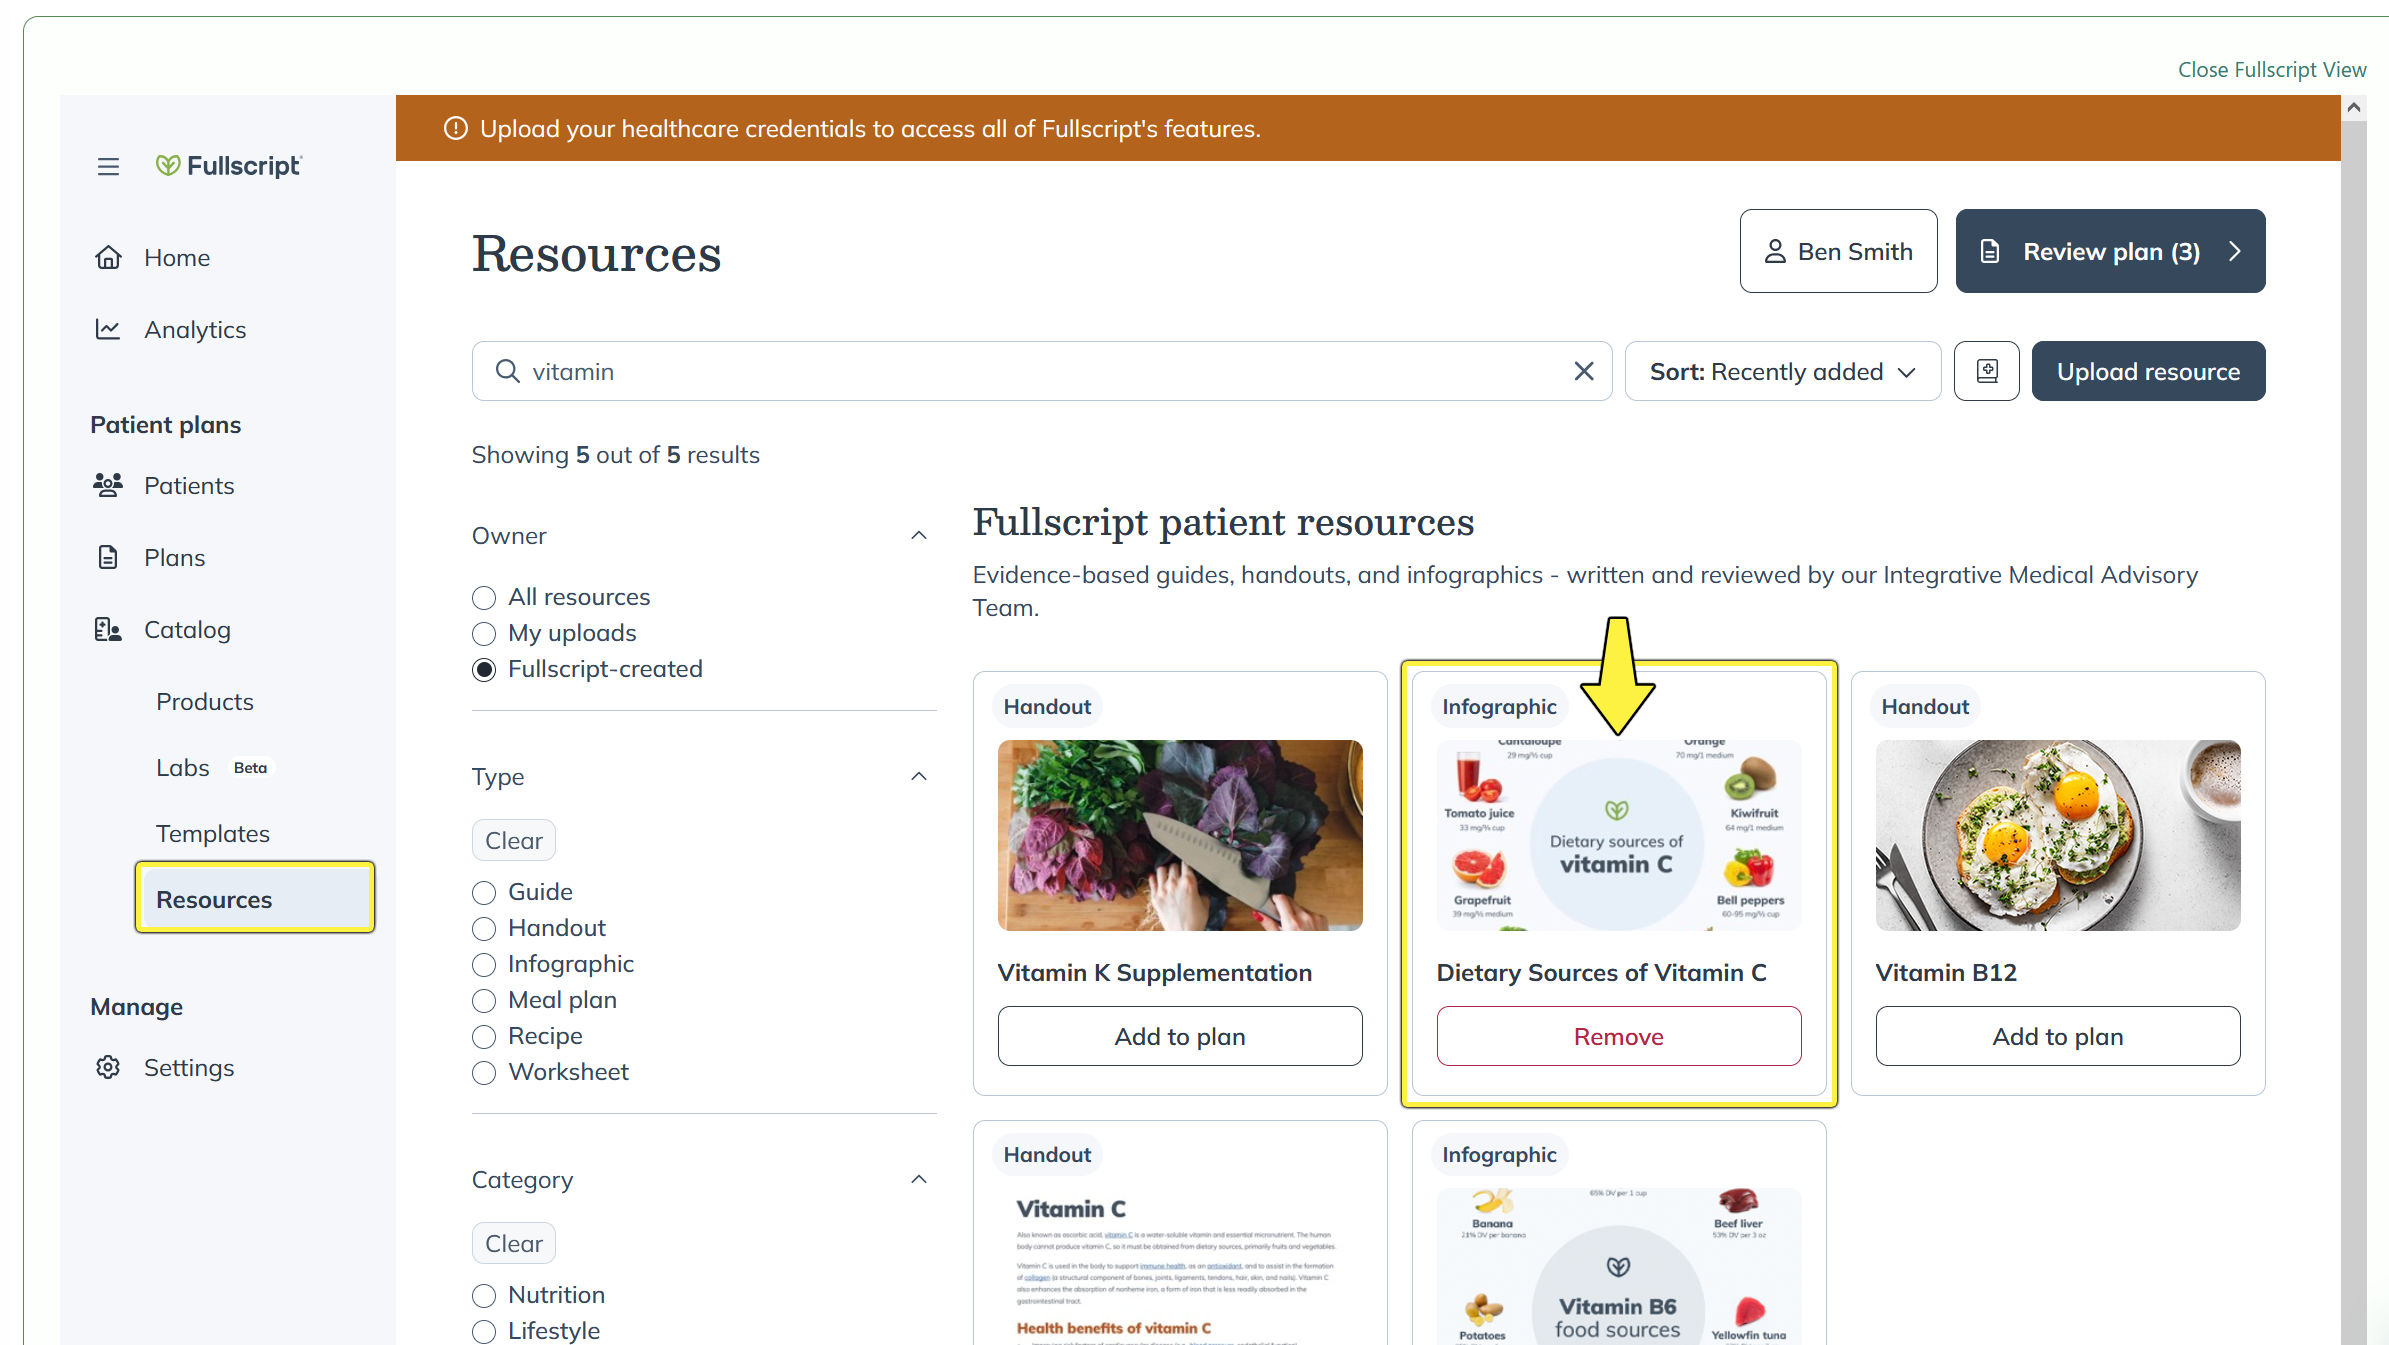Open Templates in the sidebar
The width and height of the screenshot is (2389, 1345).
[213, 833]
